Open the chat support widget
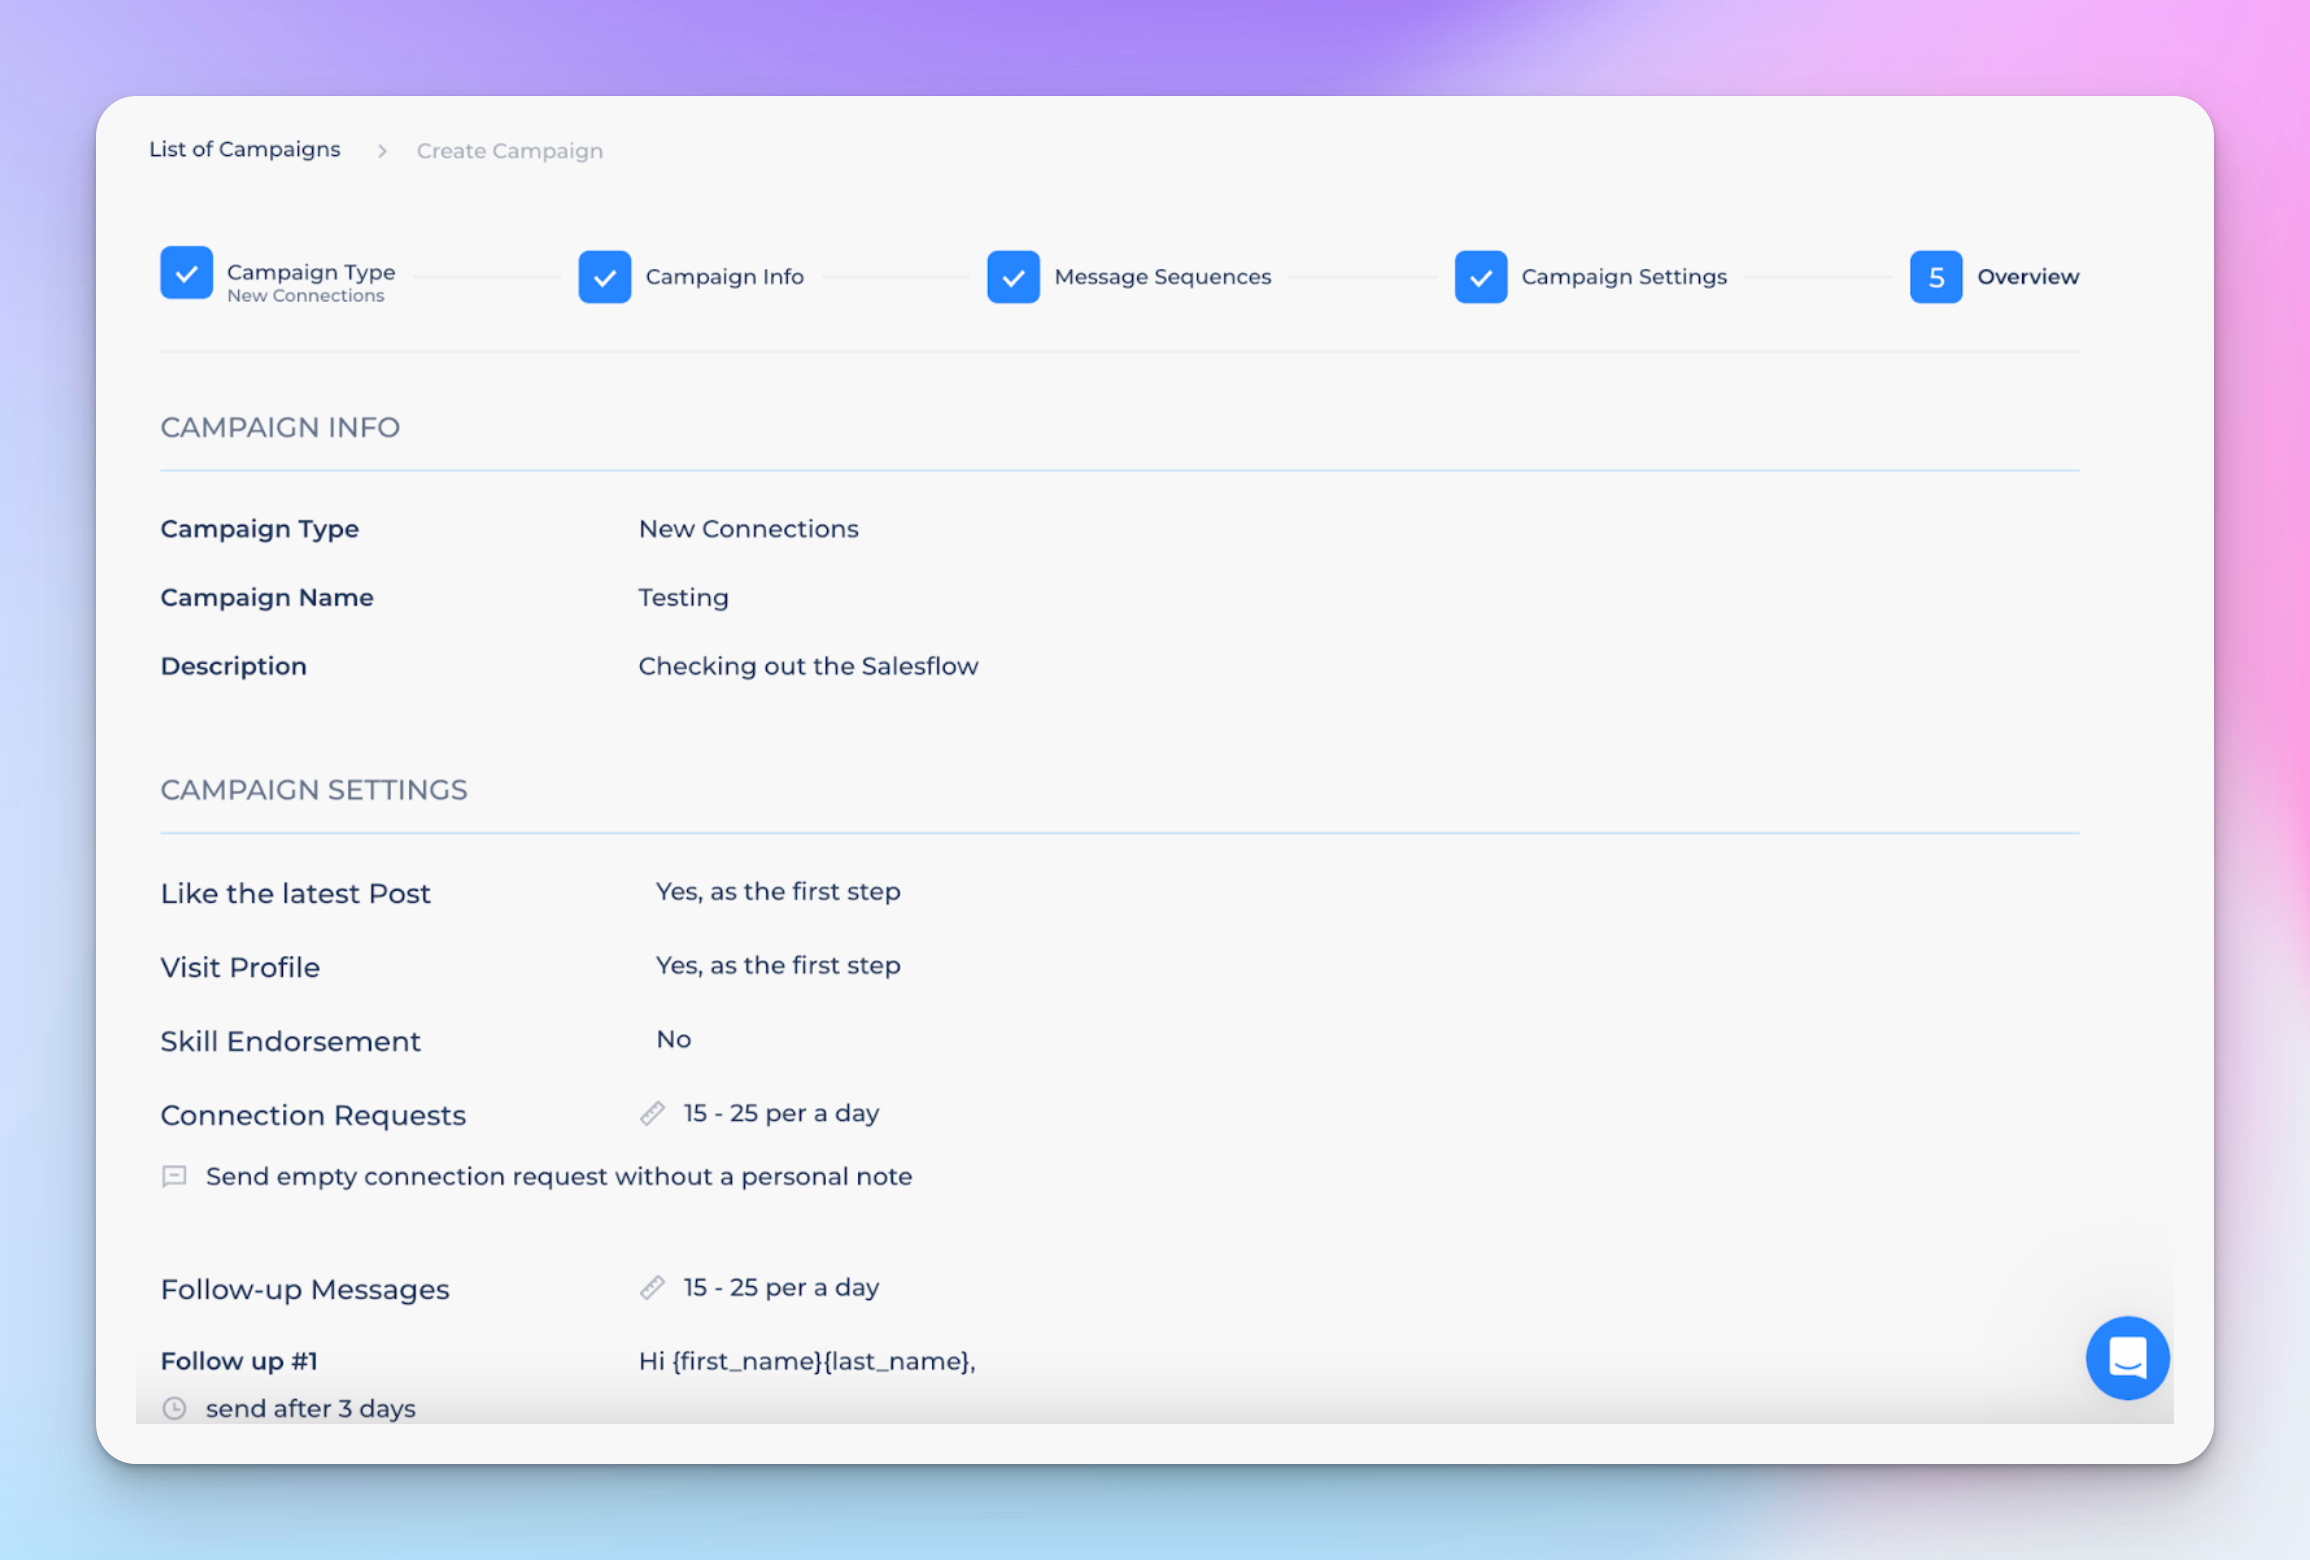The width and height of the screenshot is (2310, 1560). (2127, 1357)
